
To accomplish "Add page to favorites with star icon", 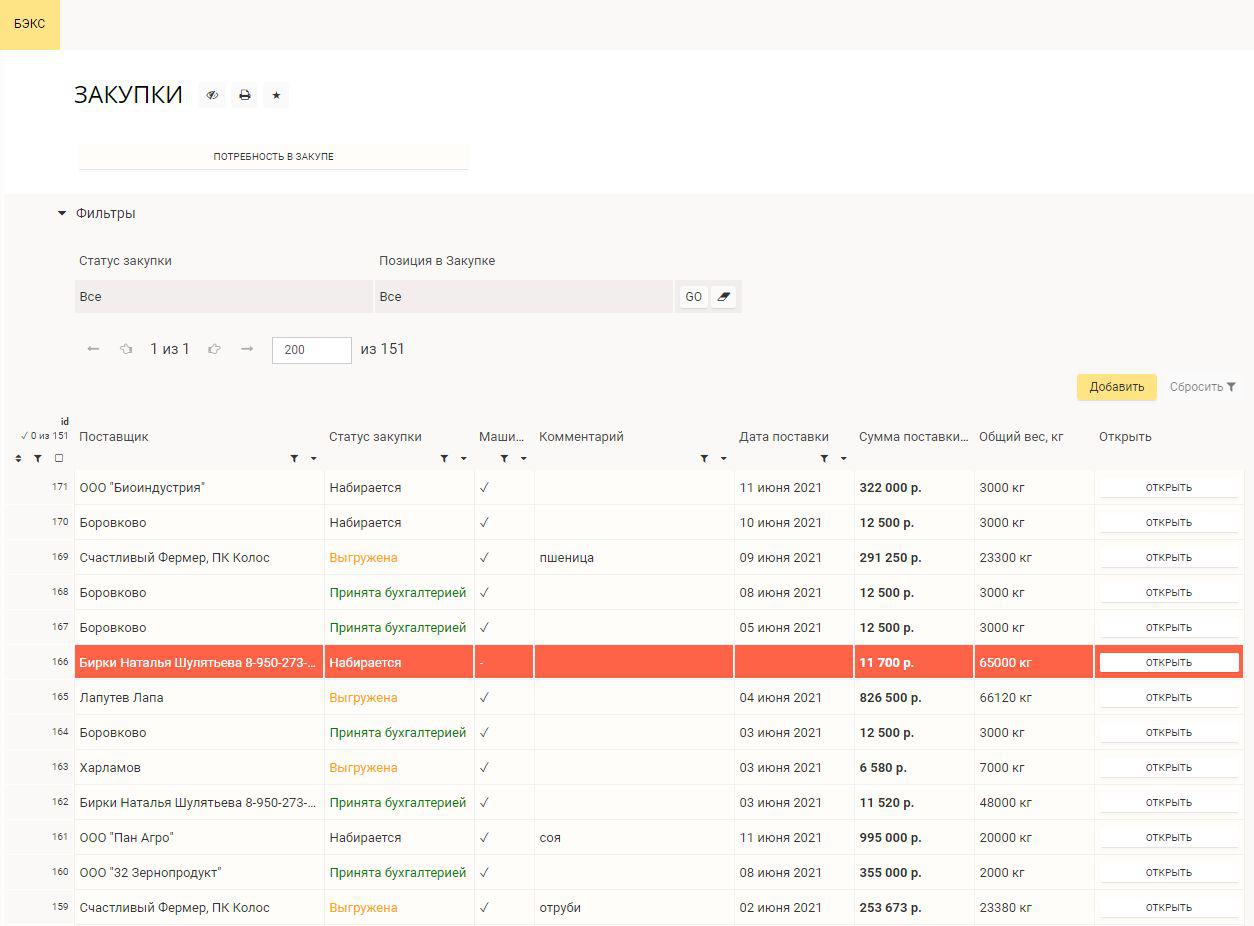I will point(277,95).
